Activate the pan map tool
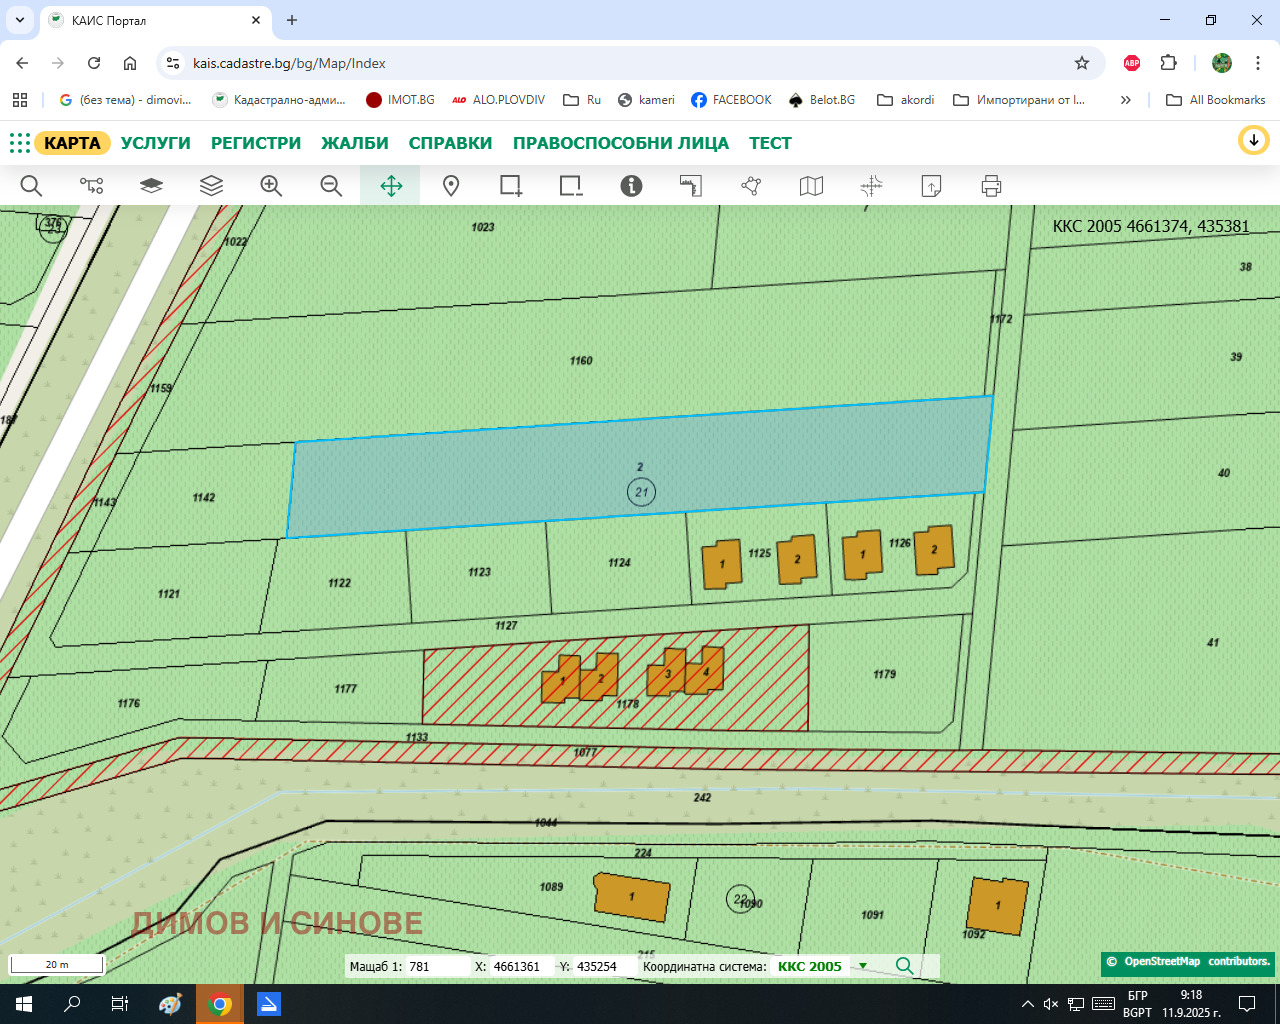Image resolution: width=1280 pixels, height=1024 pixels. 391,186
